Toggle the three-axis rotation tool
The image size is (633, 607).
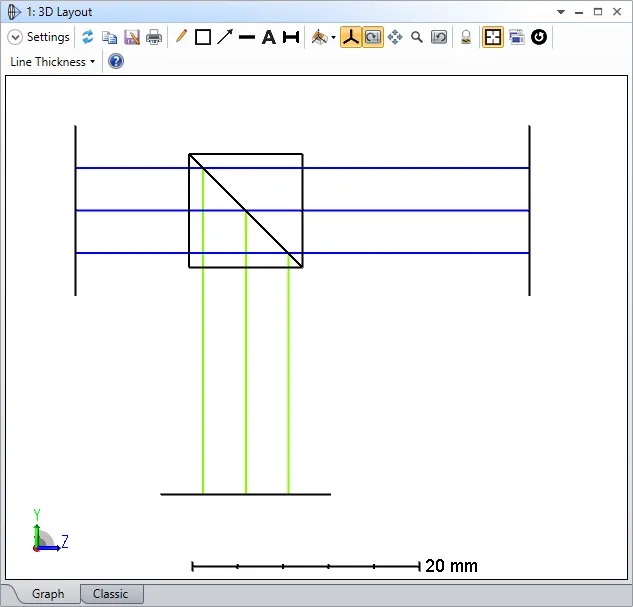(351, 37)
